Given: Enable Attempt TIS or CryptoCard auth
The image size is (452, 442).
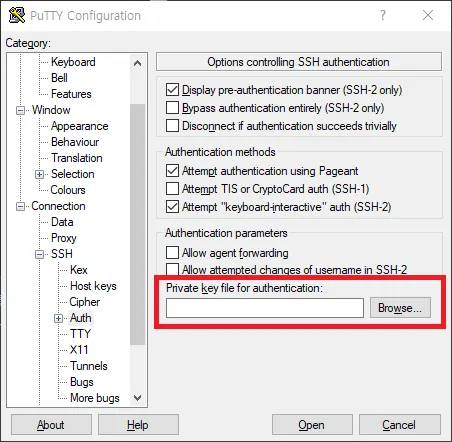Looking at the screenshot, I should 172,189.
